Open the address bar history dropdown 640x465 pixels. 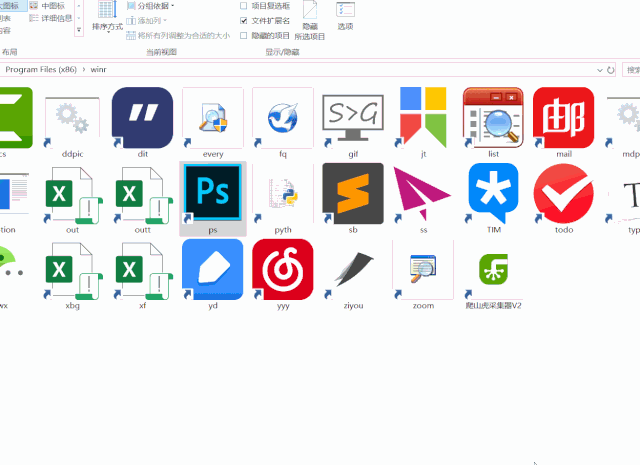tap(600, 70)
